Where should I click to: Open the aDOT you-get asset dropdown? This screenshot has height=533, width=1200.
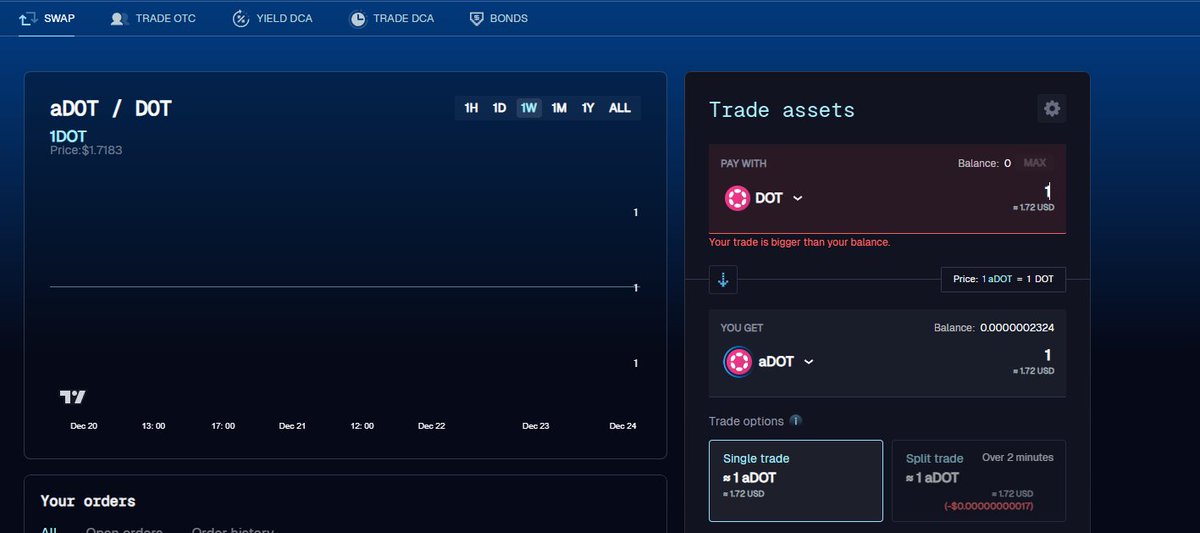click(770, 361)
